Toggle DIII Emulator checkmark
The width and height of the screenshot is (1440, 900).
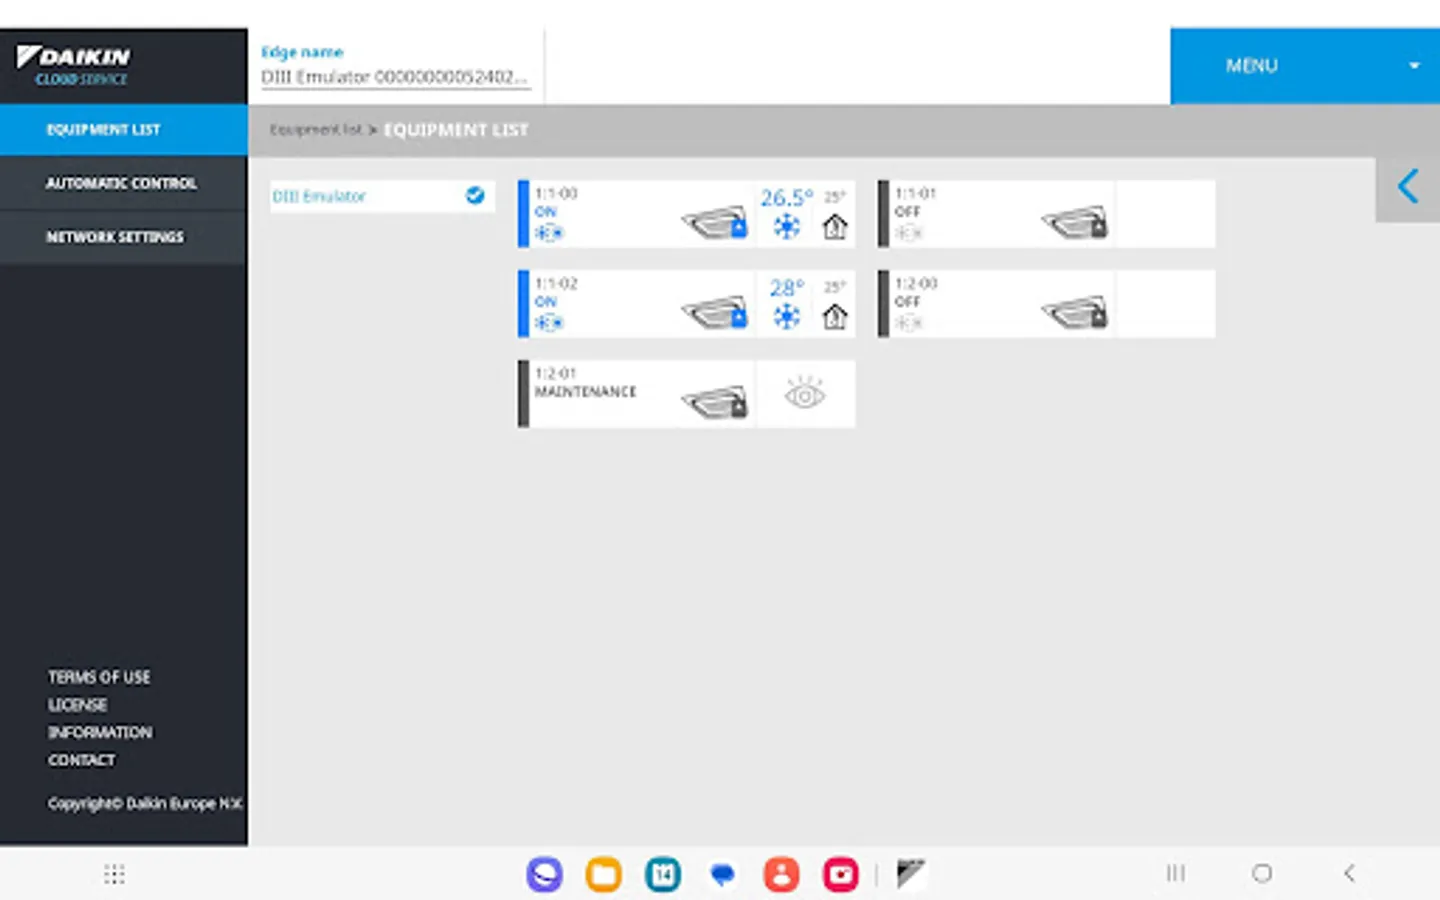coord(475,196)
